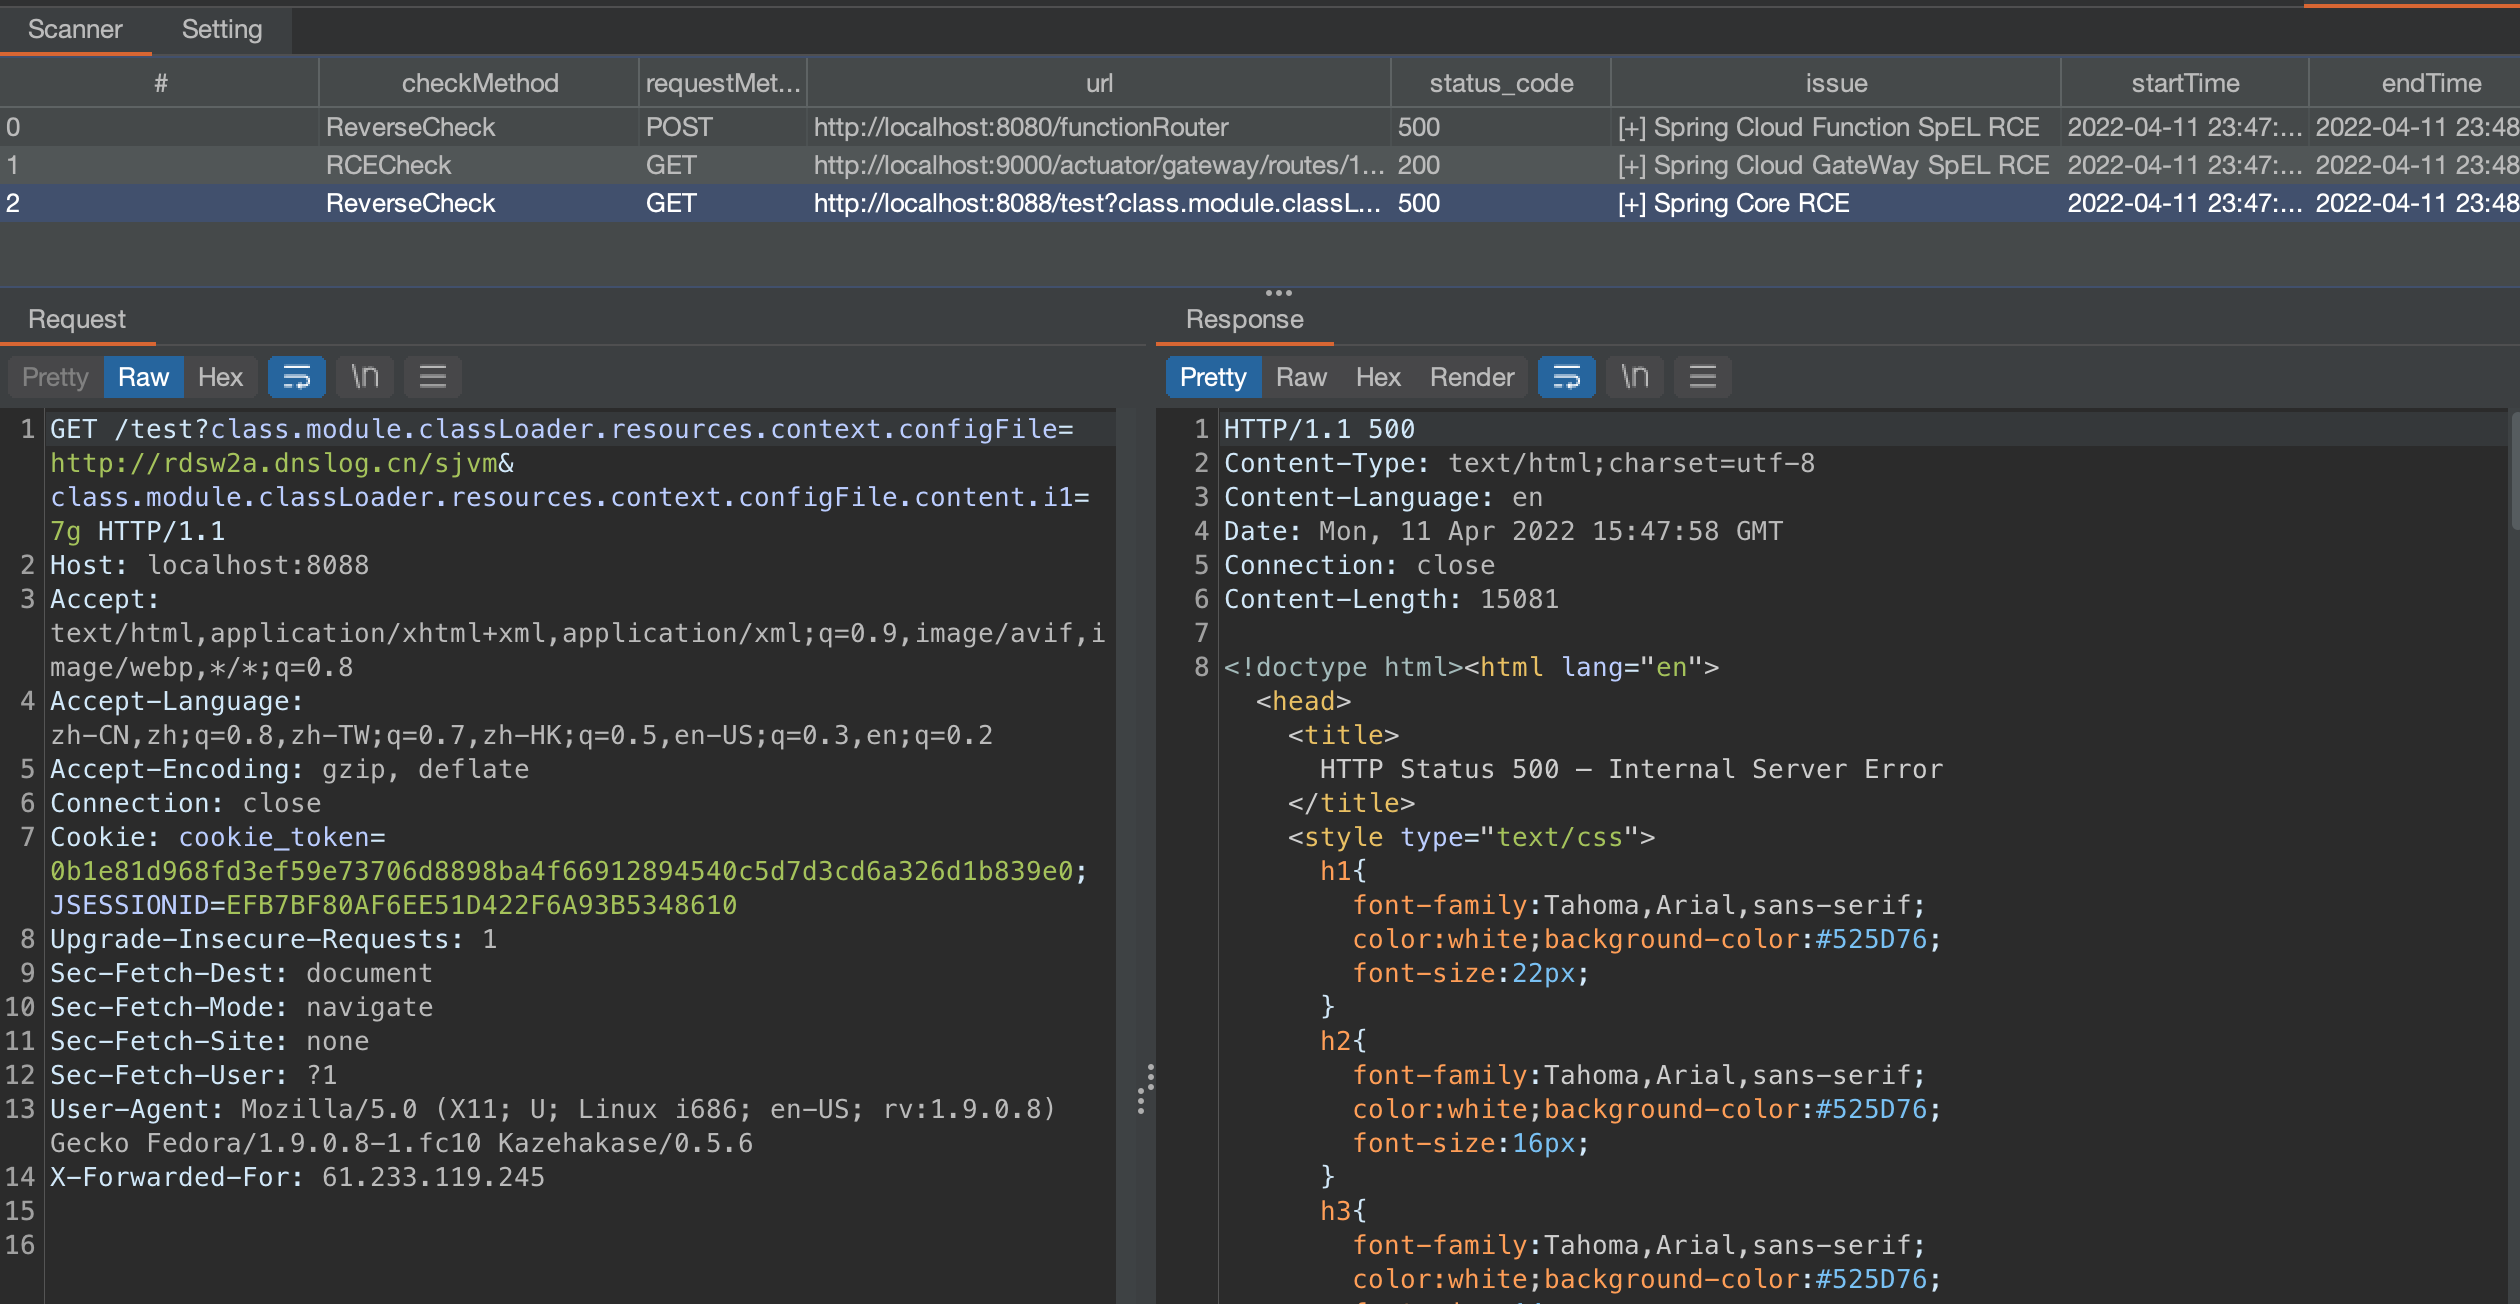Image resolution: width=2520 pixels, height=1304 pixels.
Task: Click horizontal divider drag handle dots
Action: click(1279, 293)
